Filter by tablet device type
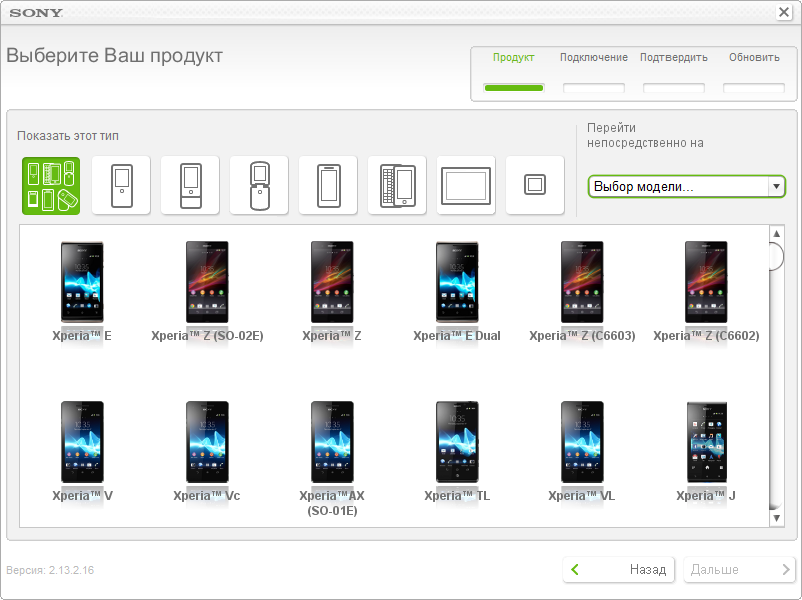Image resolution: width=802 pixels, height=600 pixels. (466, 185)
